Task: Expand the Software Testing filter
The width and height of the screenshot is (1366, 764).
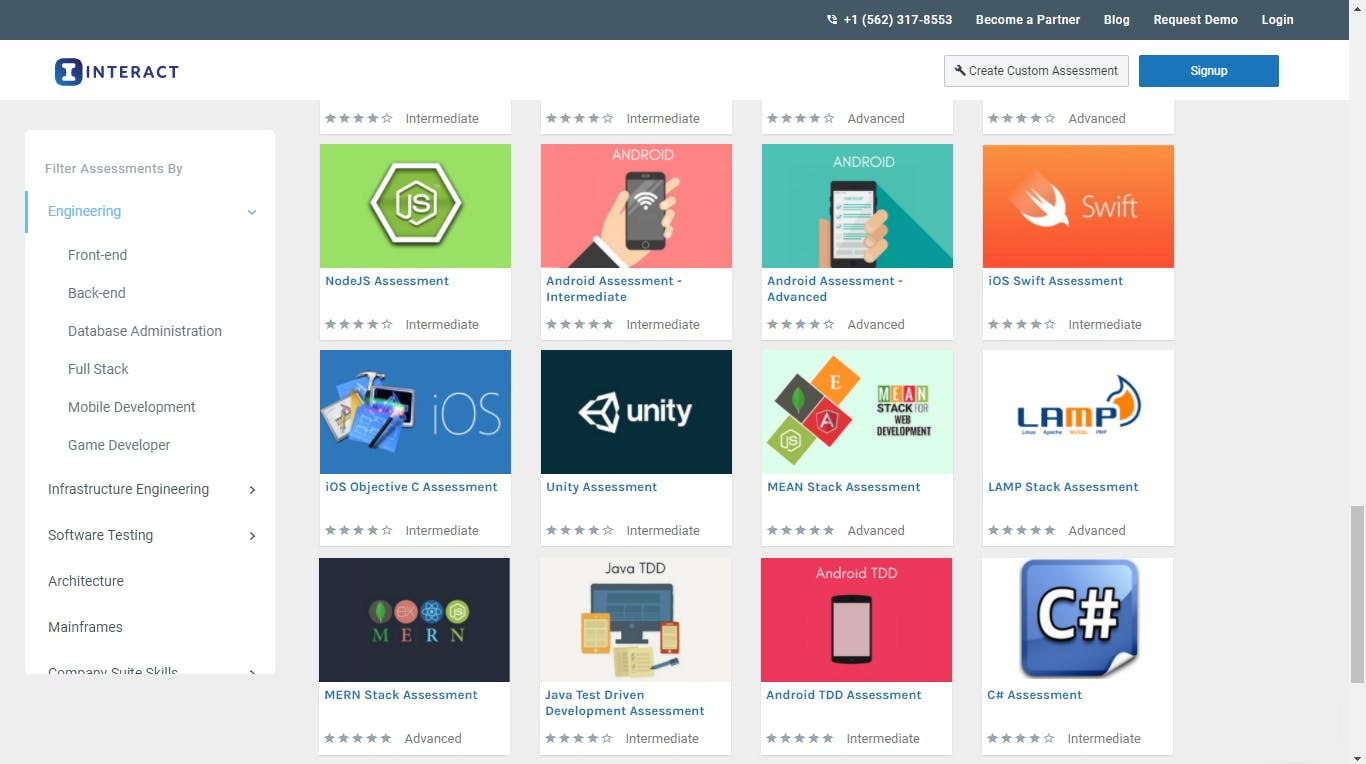Action: [252, 536]
